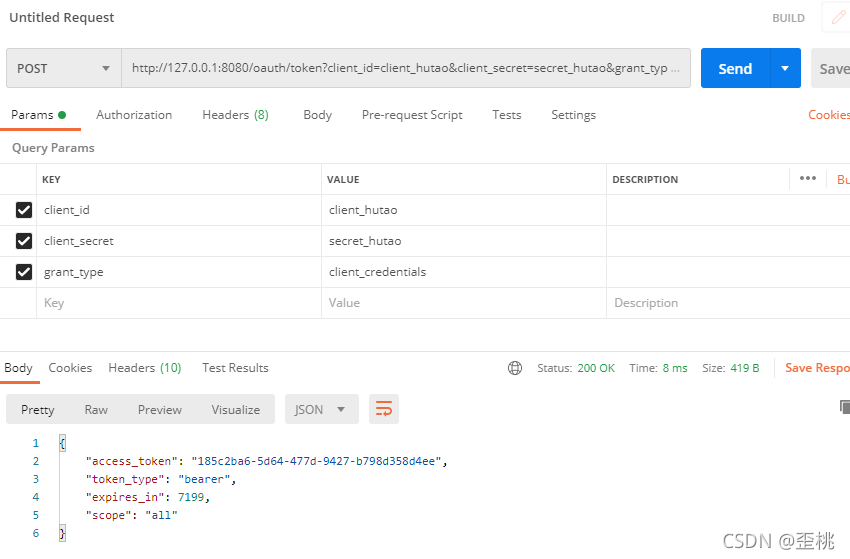Uncheck the client_secret parameter checkbox
The width and height of the screenshot is (850, 559).
[x=24, y=241]
